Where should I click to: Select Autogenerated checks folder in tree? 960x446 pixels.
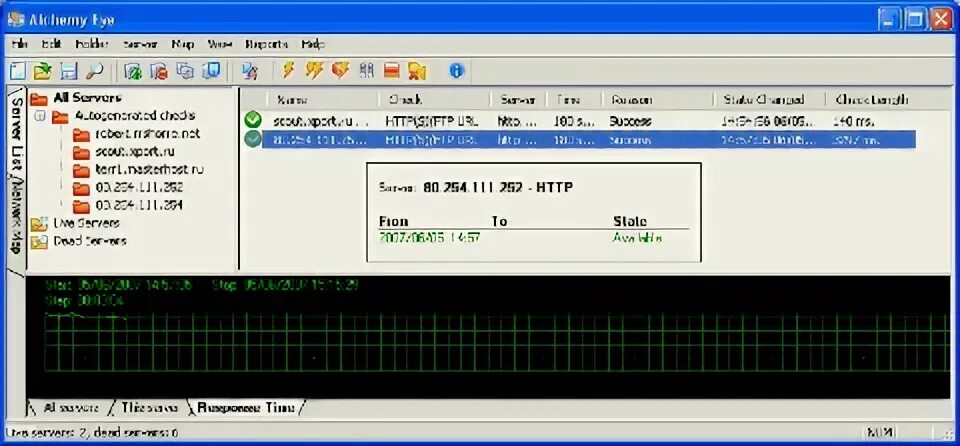[135, 116]
